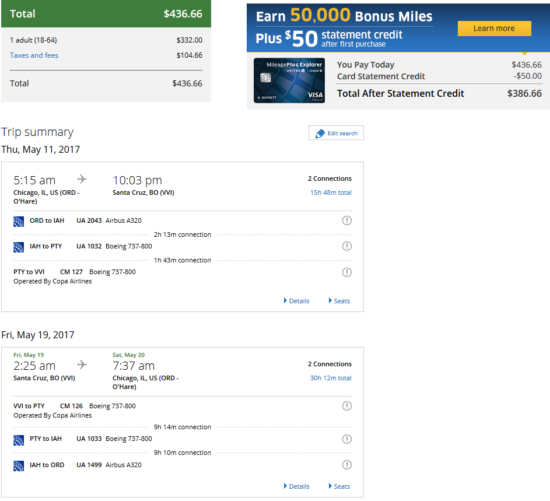Click the 2:25 am departure time
550x501 pixels.
pyautogui.click(x=34, y=366)
